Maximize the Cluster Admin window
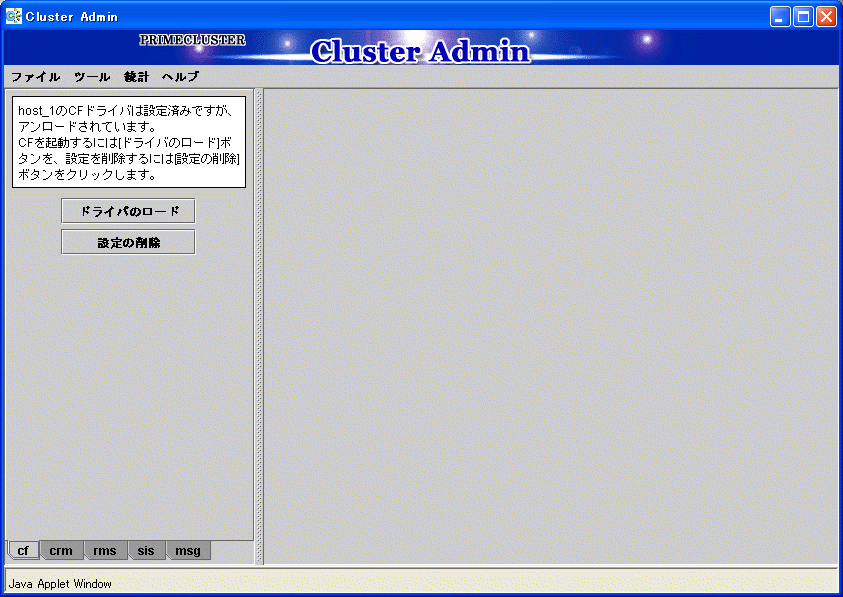Image resolution: width=843 pixels, height=597 pixels. click(803, 17)
